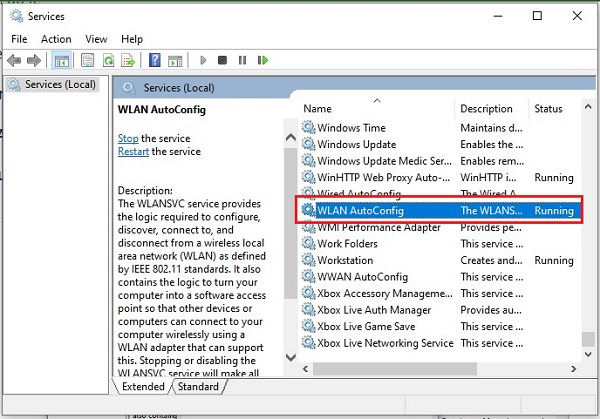This screenshot has height=419, width=600.
Task: Click services list scroll down arrow
Action: tap(588, 354)
